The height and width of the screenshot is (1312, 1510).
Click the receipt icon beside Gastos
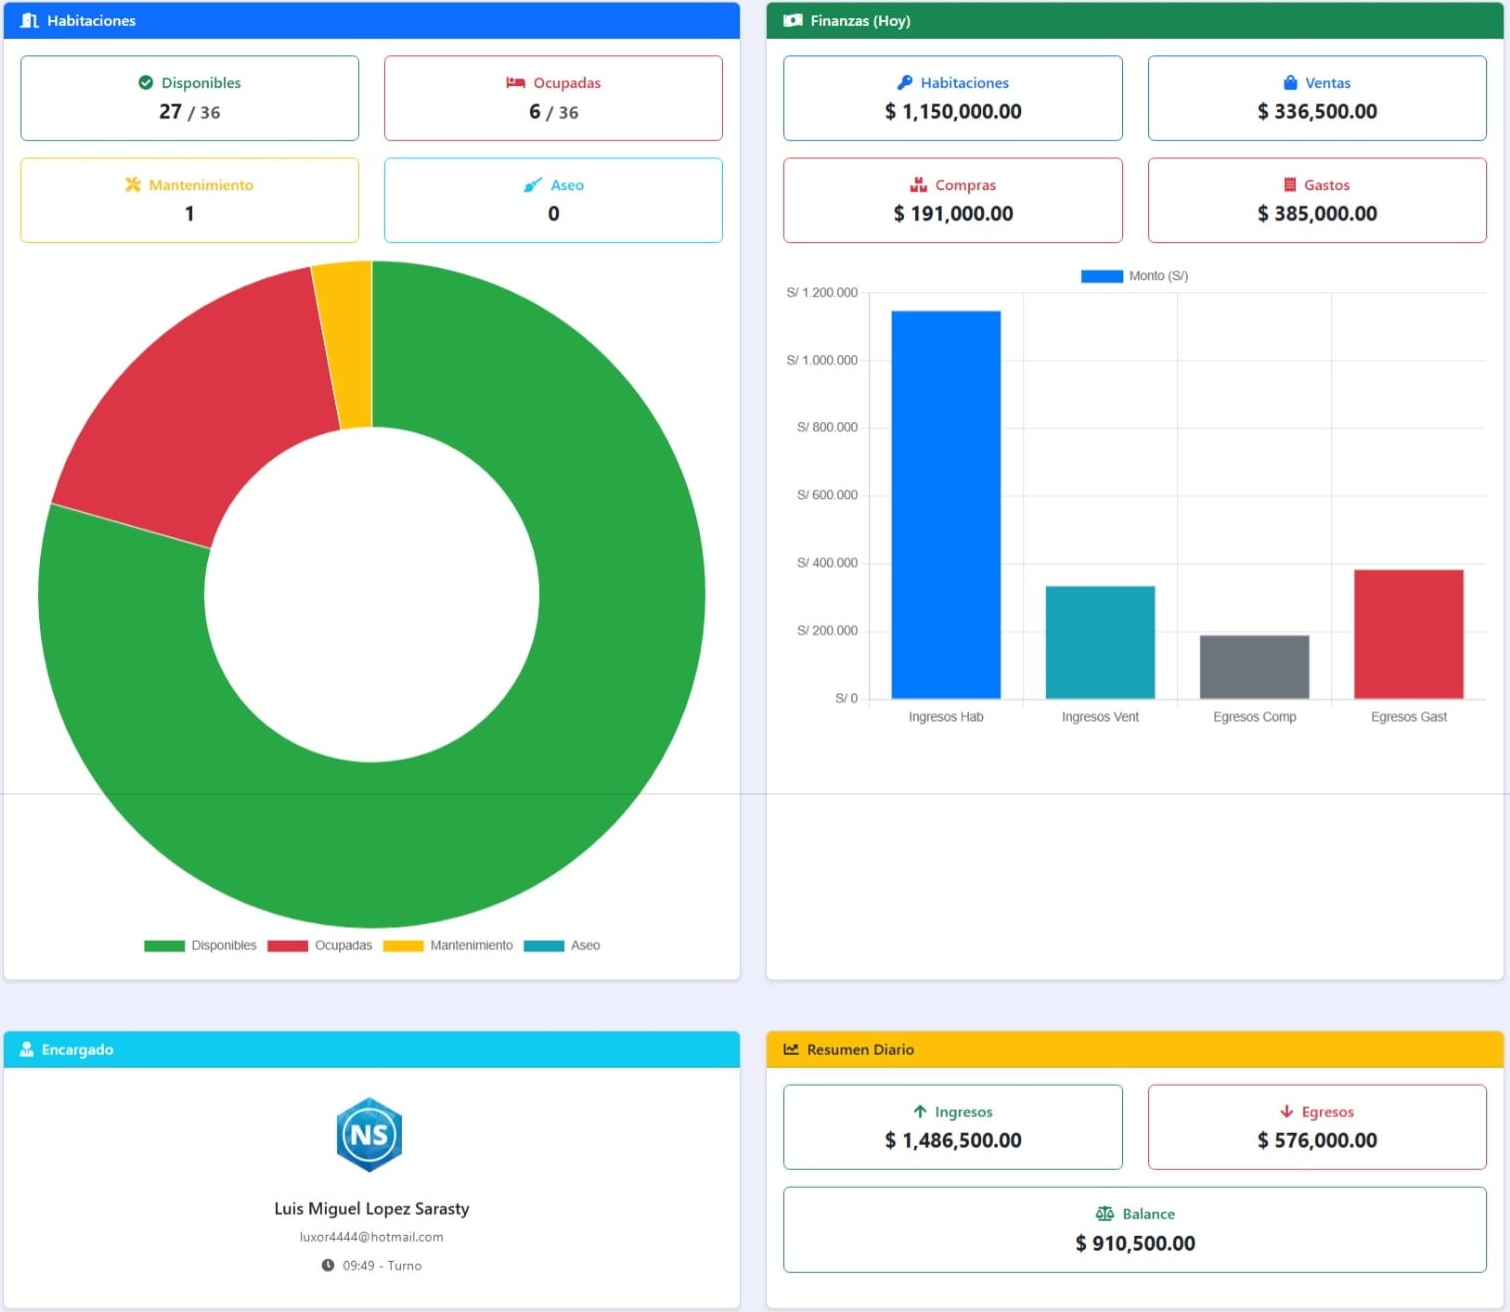[1289, 185]
